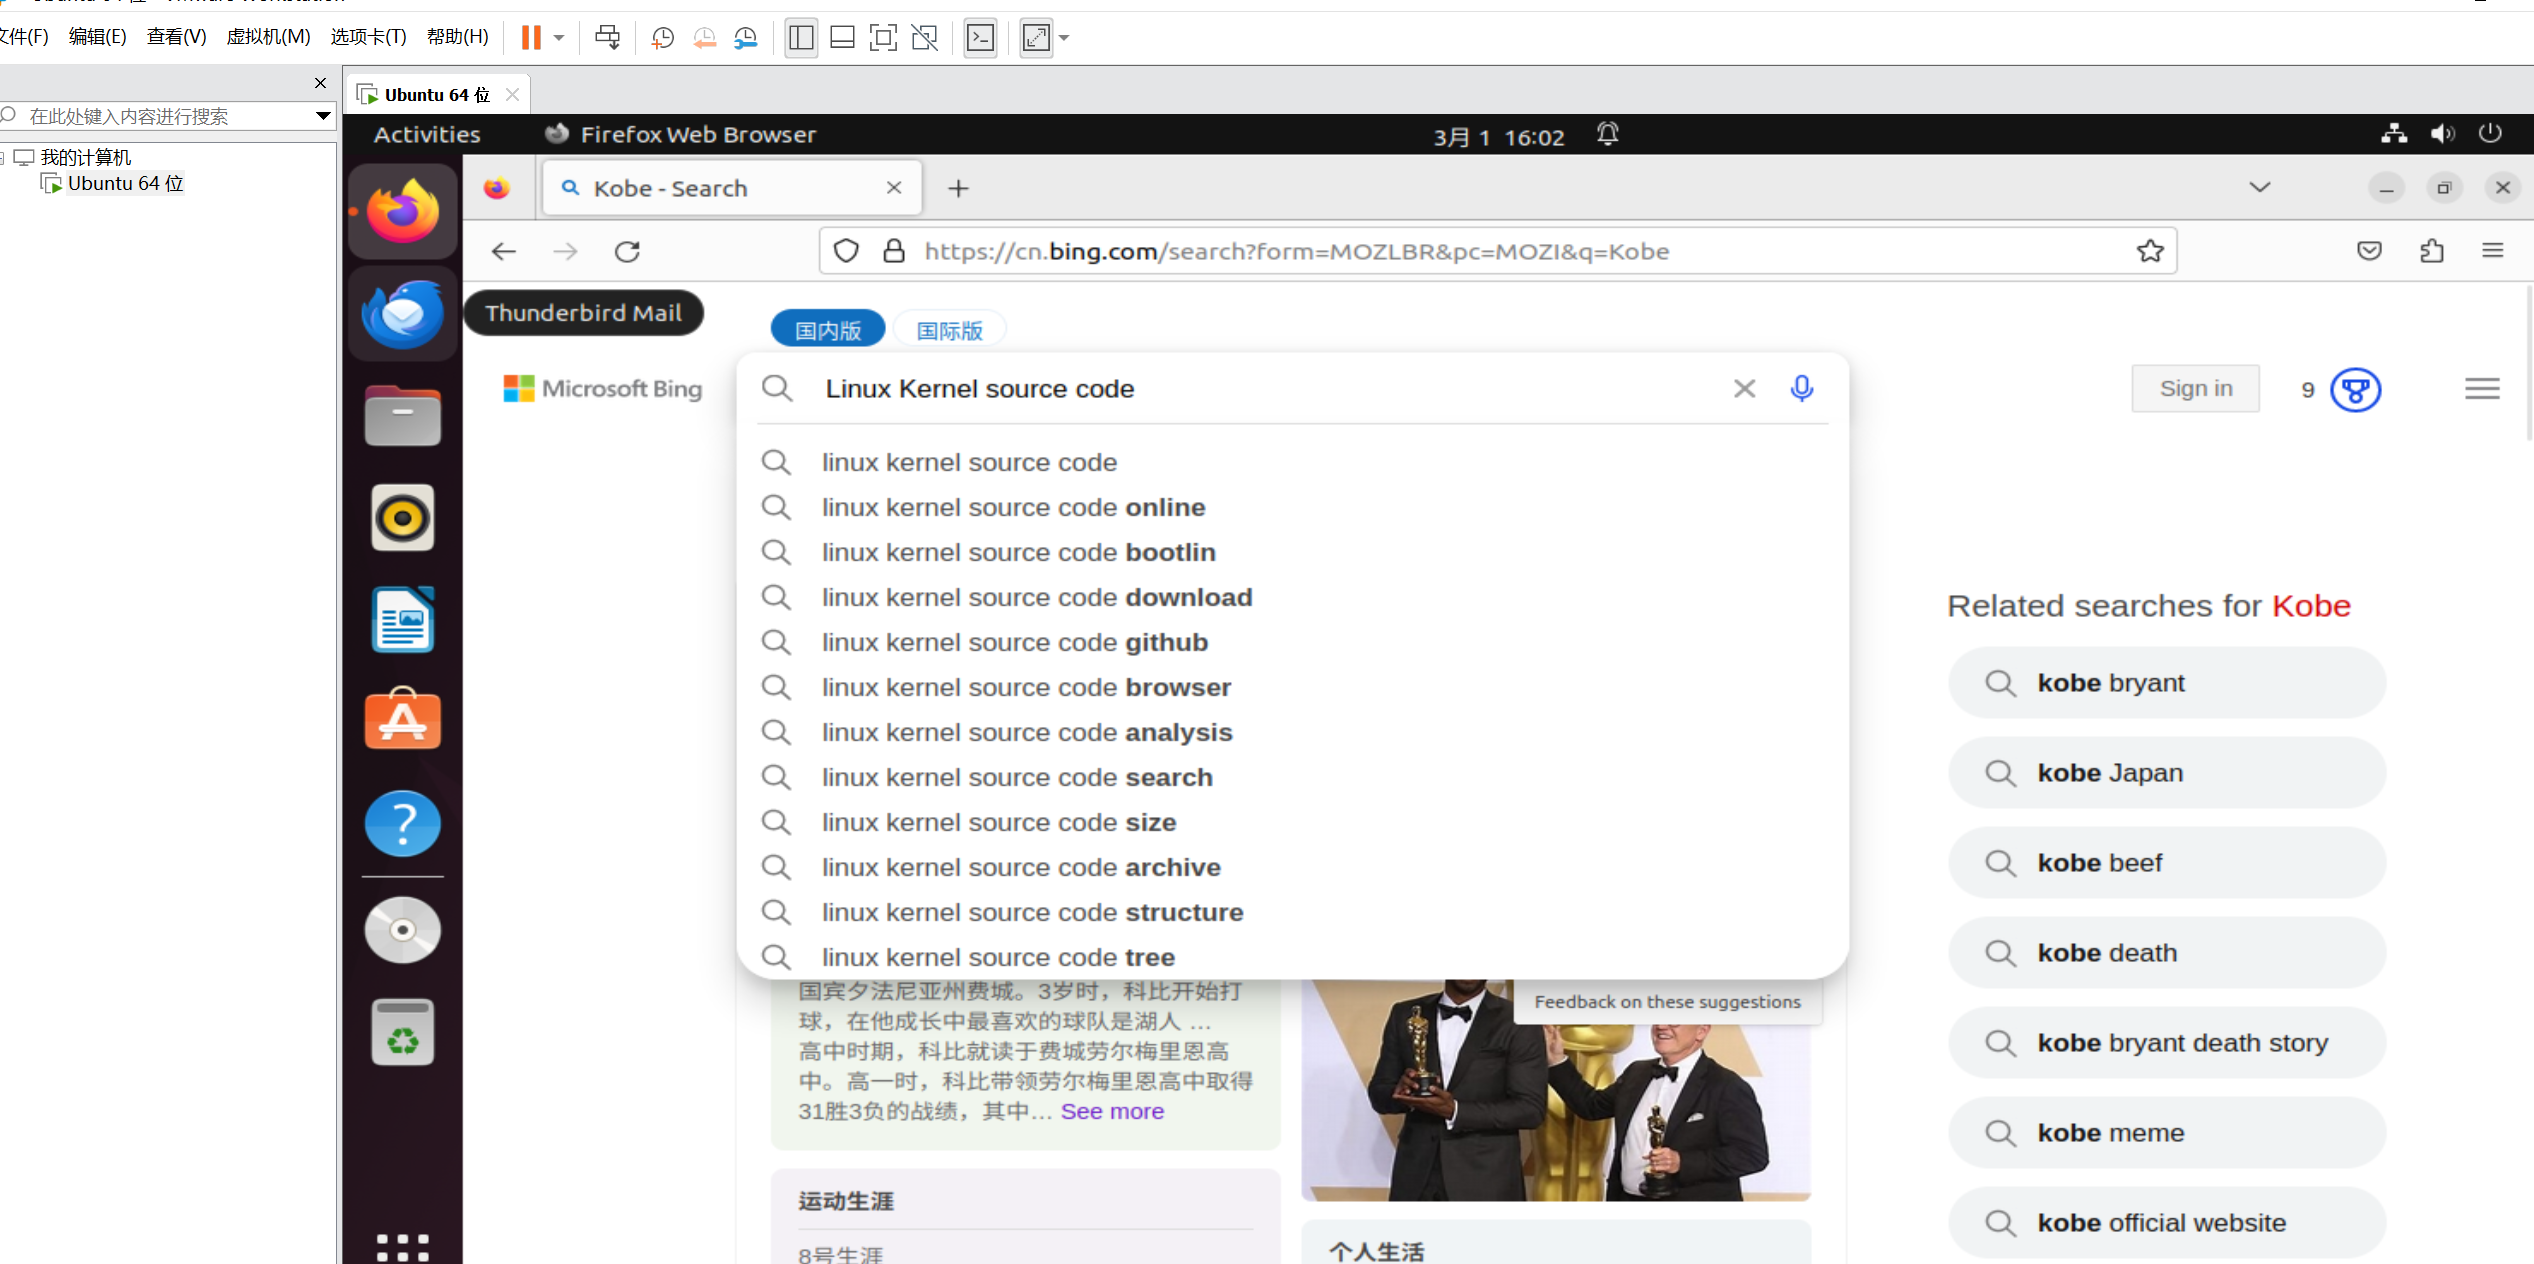Open Firefox from the Ubuntu dock
This screenshot has width=2534, height=1264.
click(403, 212)
